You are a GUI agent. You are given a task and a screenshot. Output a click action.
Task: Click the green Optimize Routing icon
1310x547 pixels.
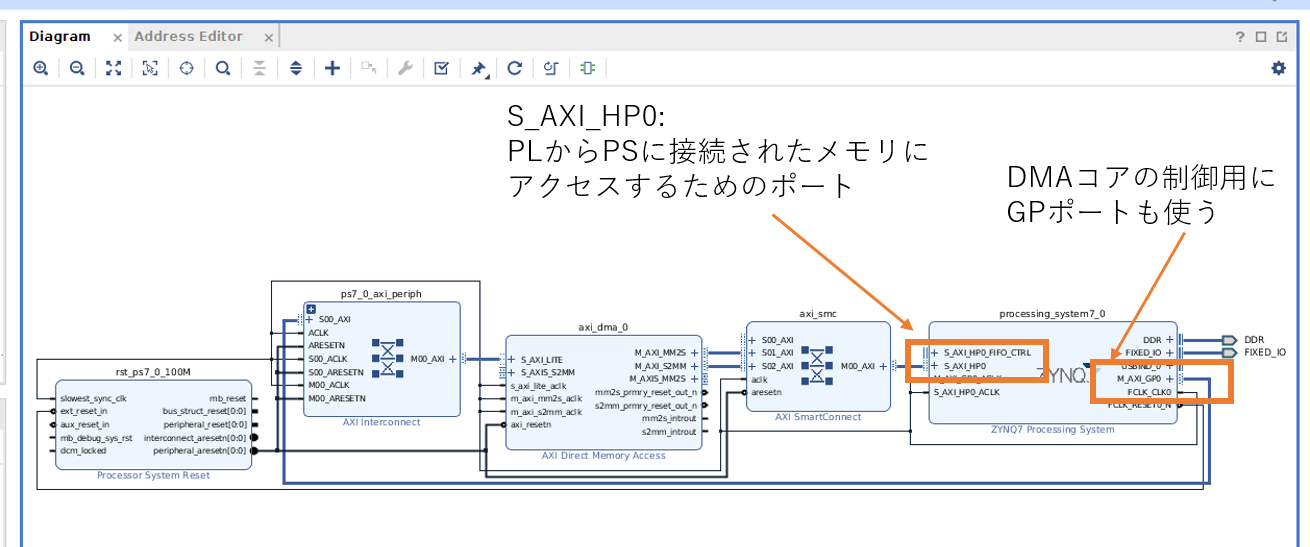point(588,69)
